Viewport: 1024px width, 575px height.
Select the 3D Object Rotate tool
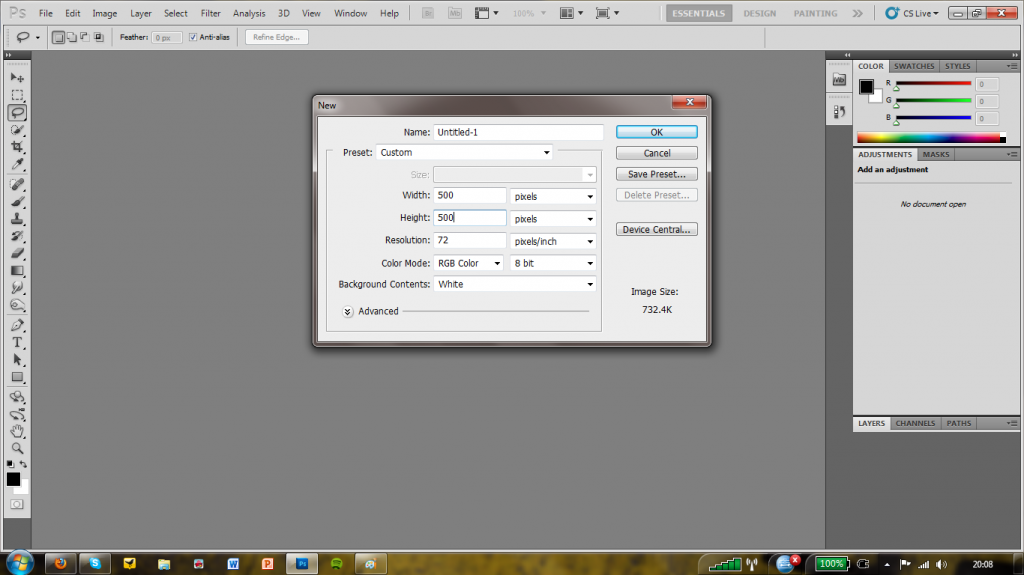17,397
